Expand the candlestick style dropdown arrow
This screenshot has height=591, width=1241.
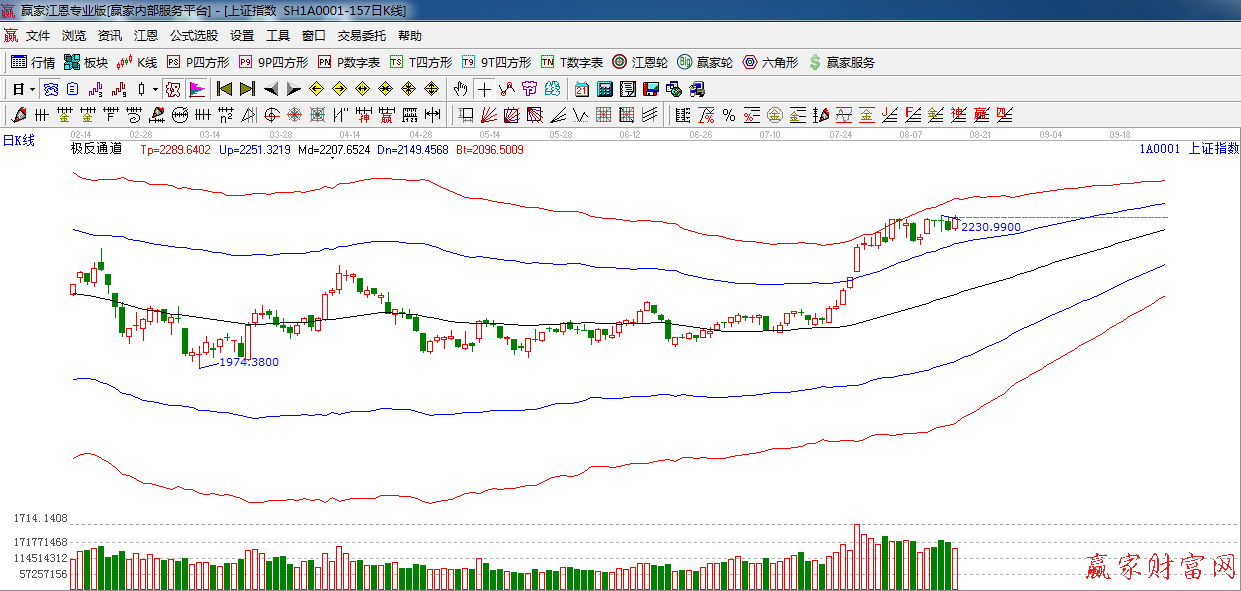click(155, 89)
